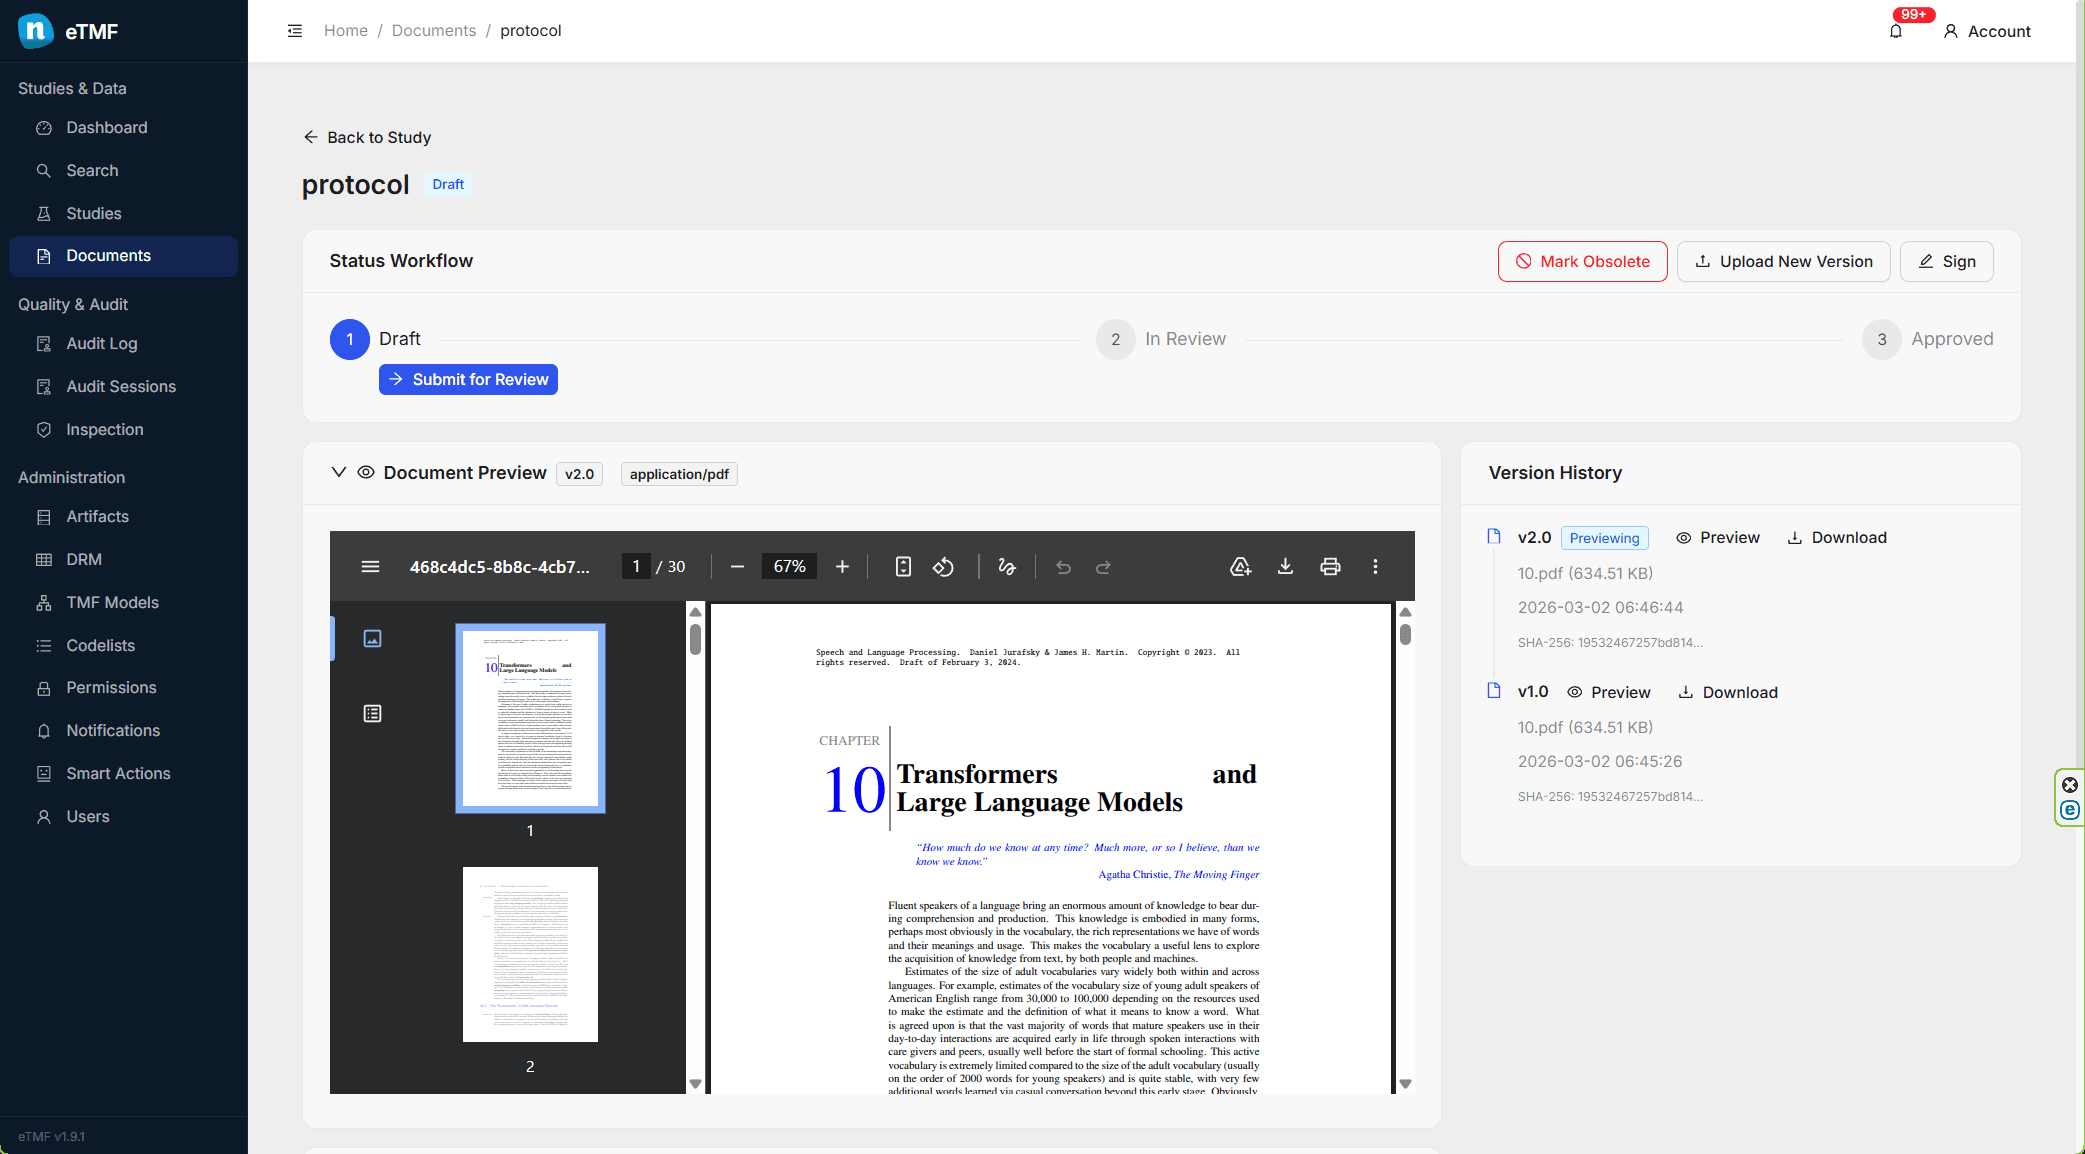This screenshot has width=2085, height=1154.
Task: Download version v1.0
Action: [x=1728, y=693]
